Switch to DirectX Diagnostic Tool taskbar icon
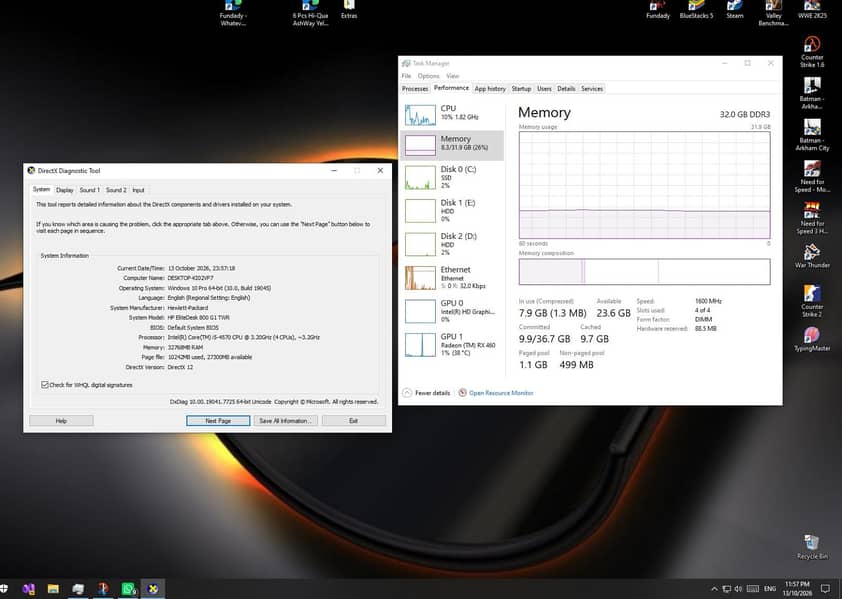This screenshot has height=599, width=842. coord(153,589)
